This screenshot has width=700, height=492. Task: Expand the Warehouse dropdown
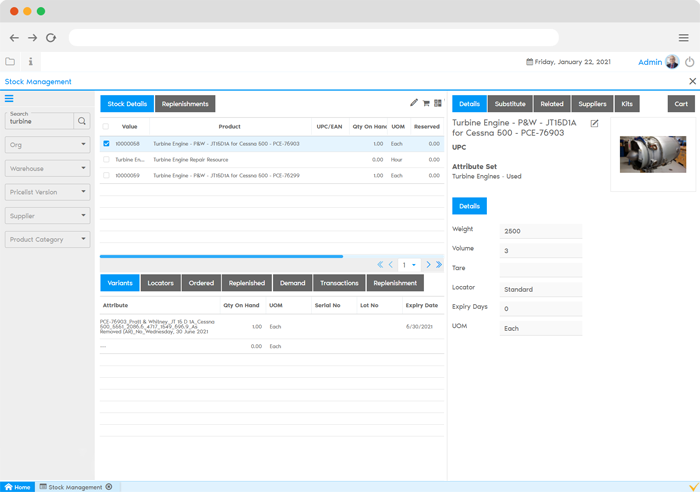tap(47, 168)
